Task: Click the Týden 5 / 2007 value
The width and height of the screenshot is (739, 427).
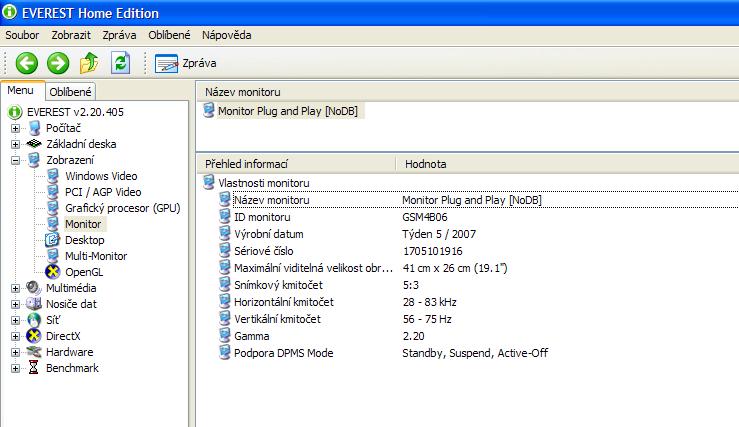Action: 439,234
